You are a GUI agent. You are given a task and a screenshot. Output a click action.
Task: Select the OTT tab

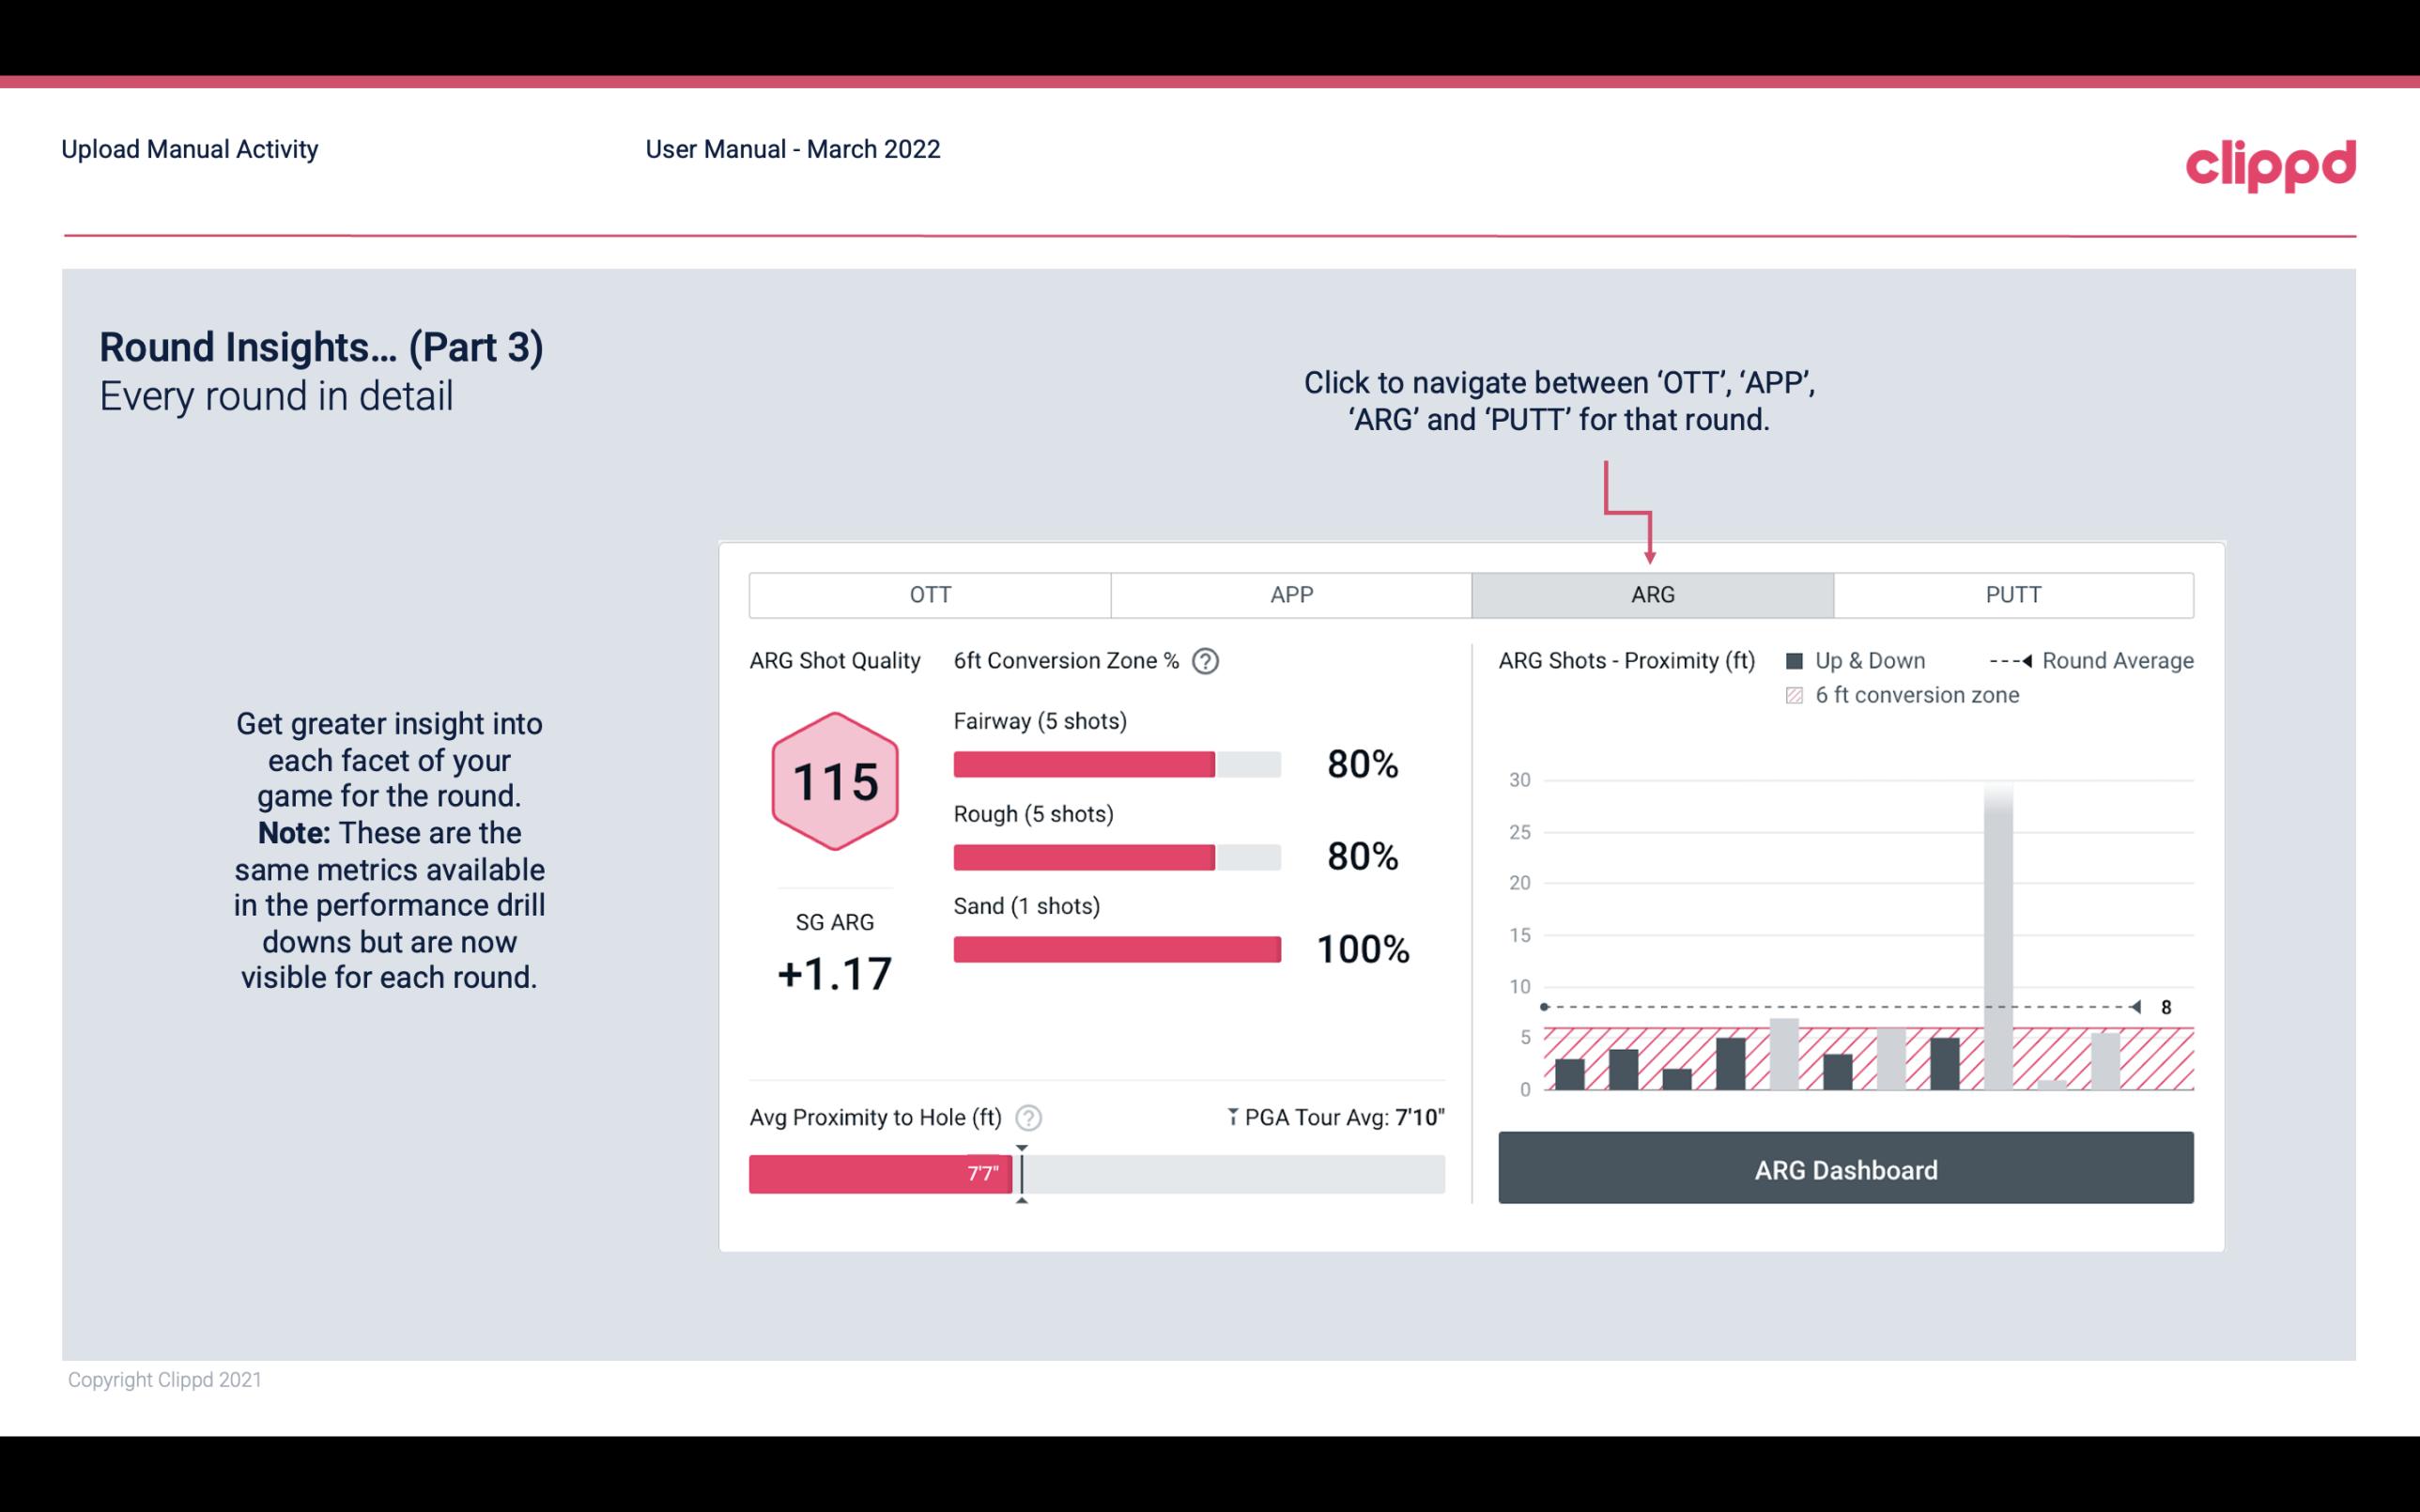coord(928,594)
